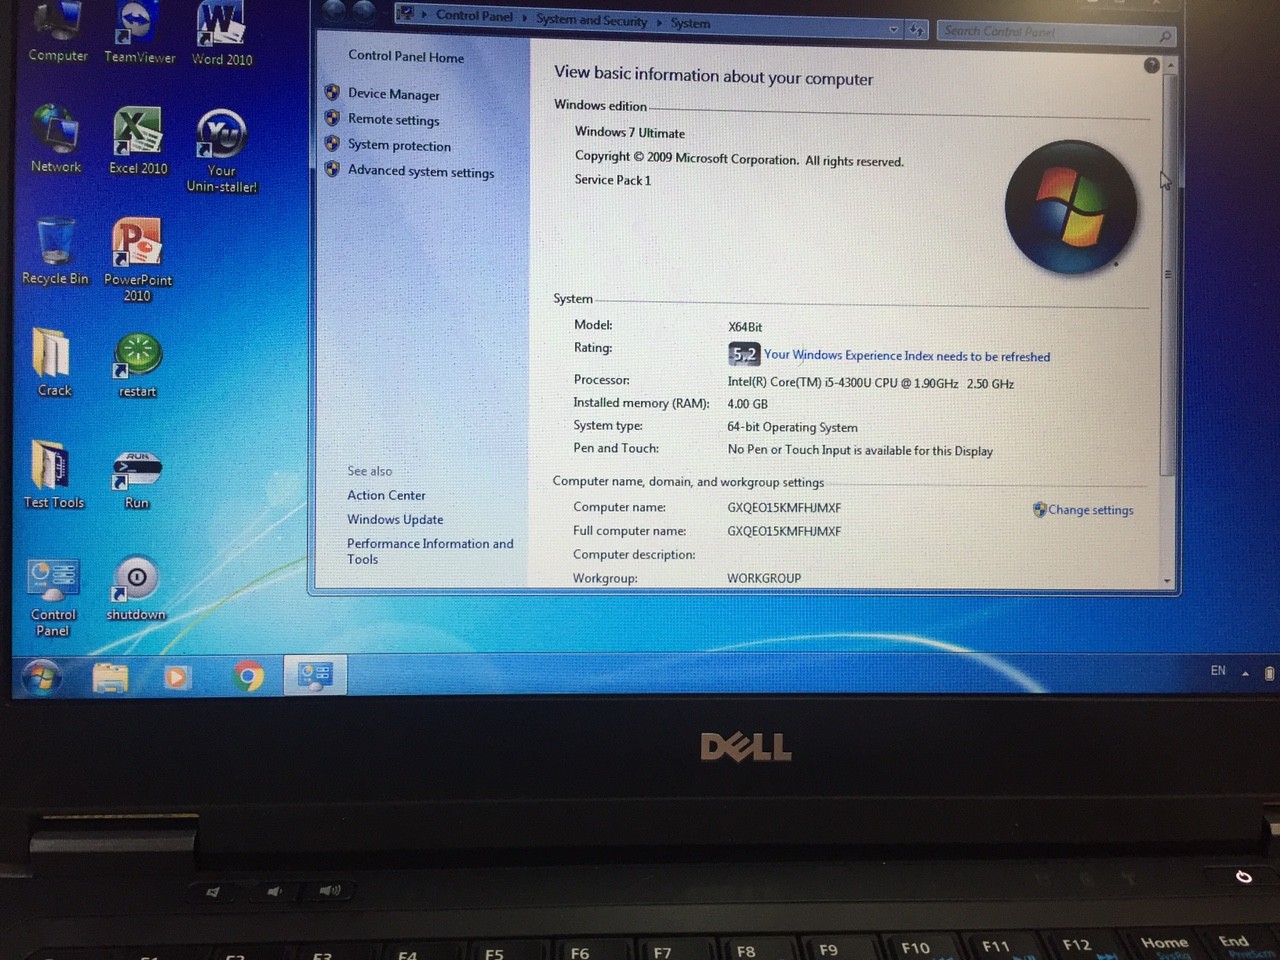This screenshot has width=1280, height=960.
Task: Click the EN language indicator
Action: [1218, 671]
